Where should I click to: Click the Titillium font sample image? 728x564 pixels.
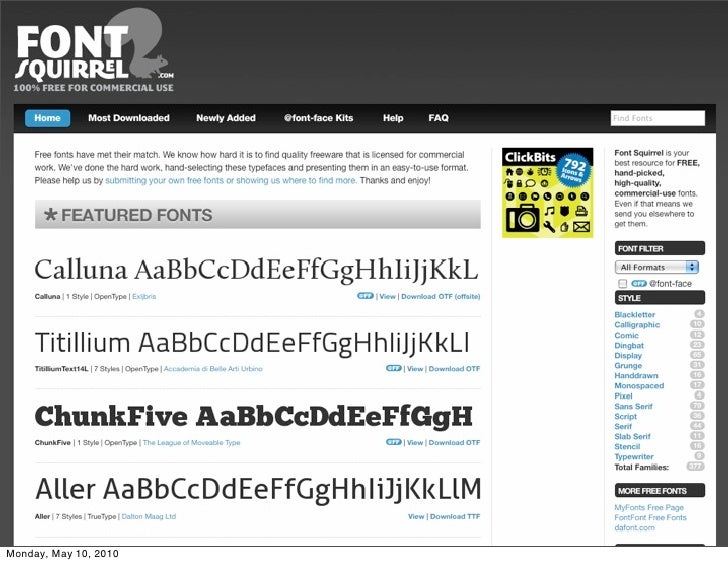(x=252, y=344)
